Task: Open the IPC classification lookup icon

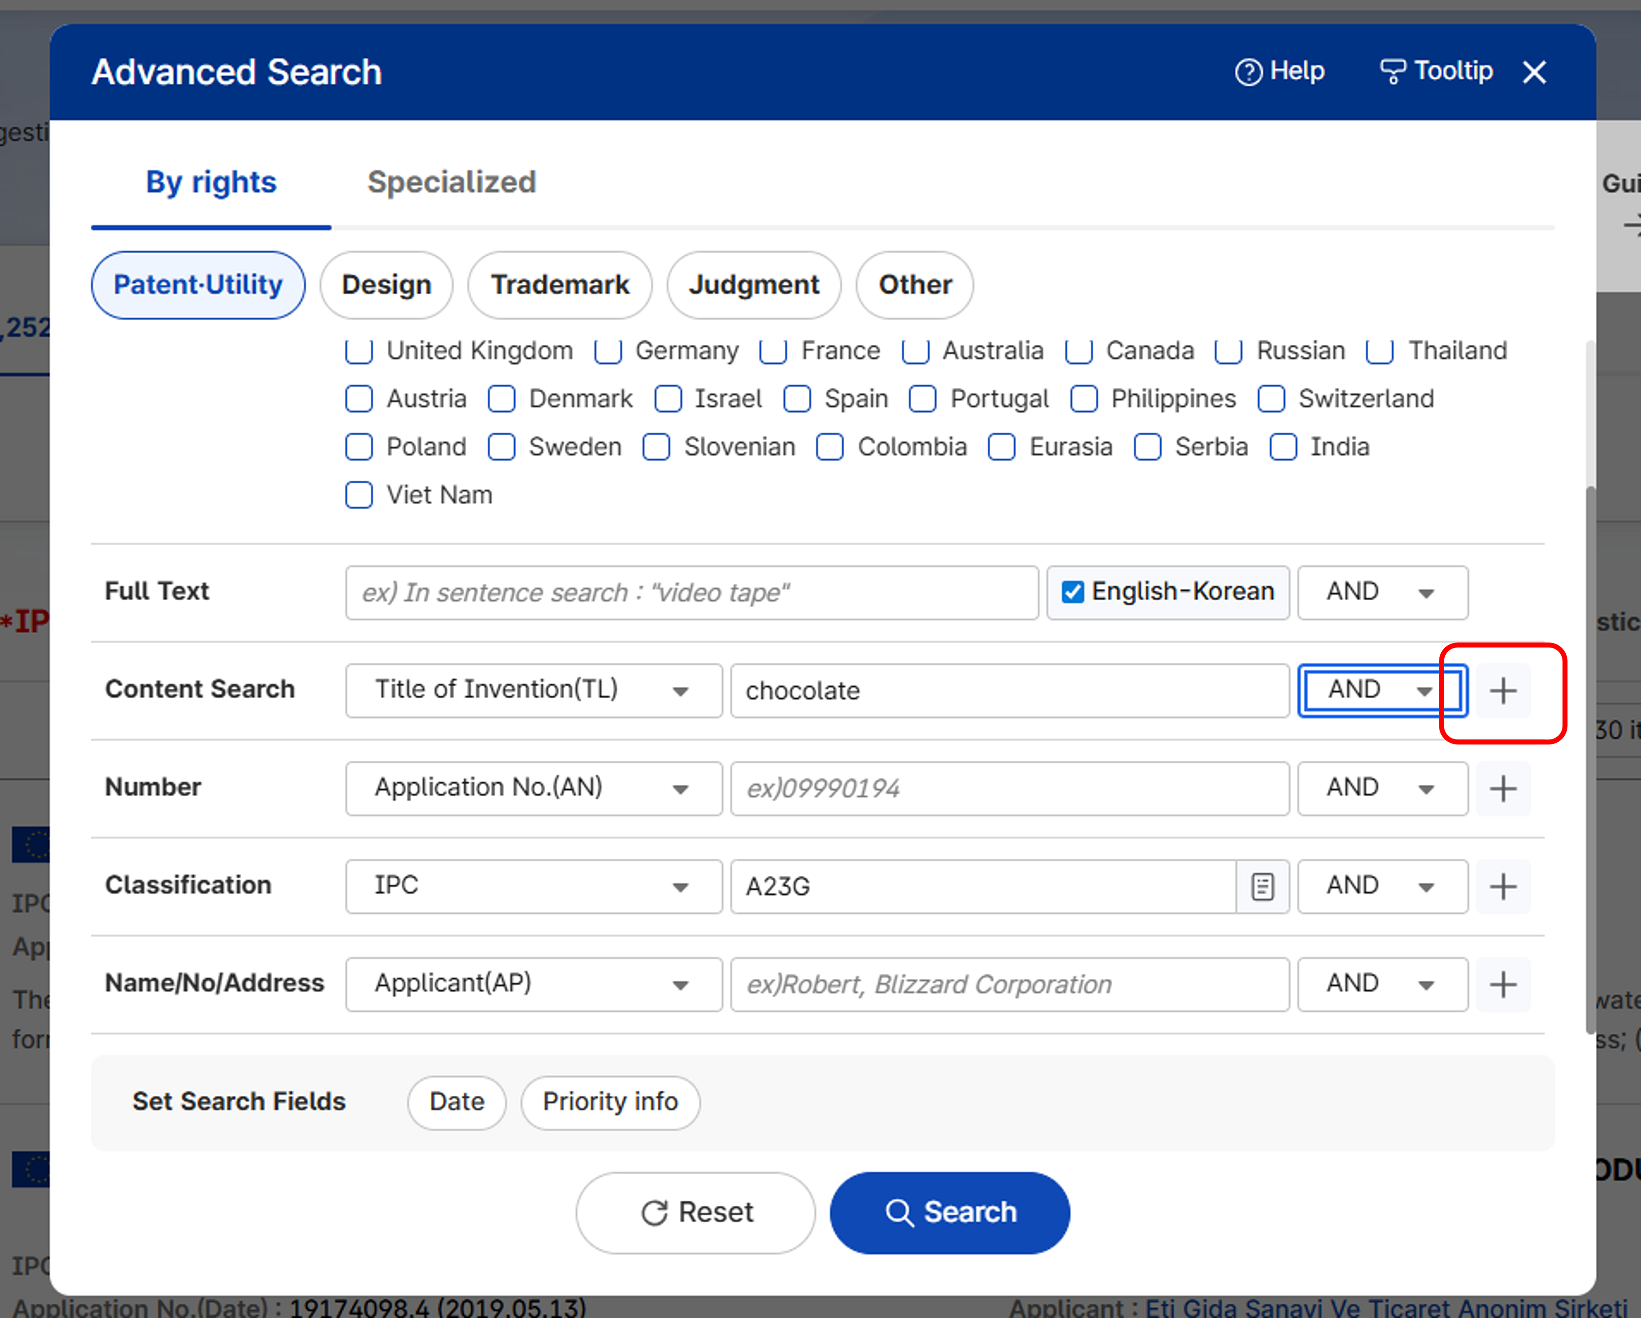Action: click(x=1263, y=887)
